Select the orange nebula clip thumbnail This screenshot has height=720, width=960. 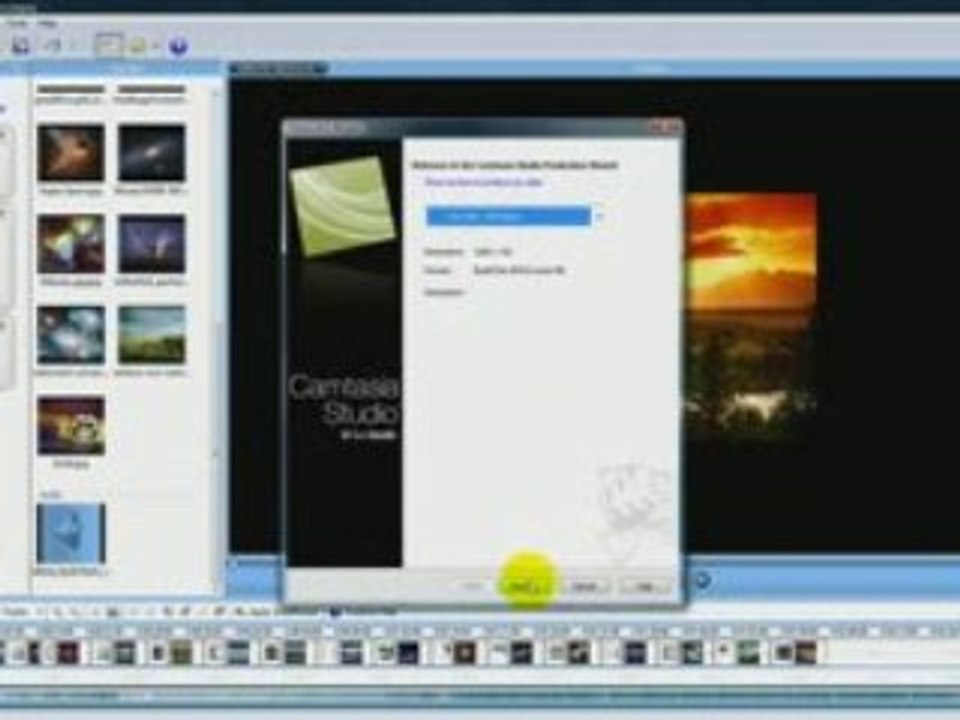point(70,153)
